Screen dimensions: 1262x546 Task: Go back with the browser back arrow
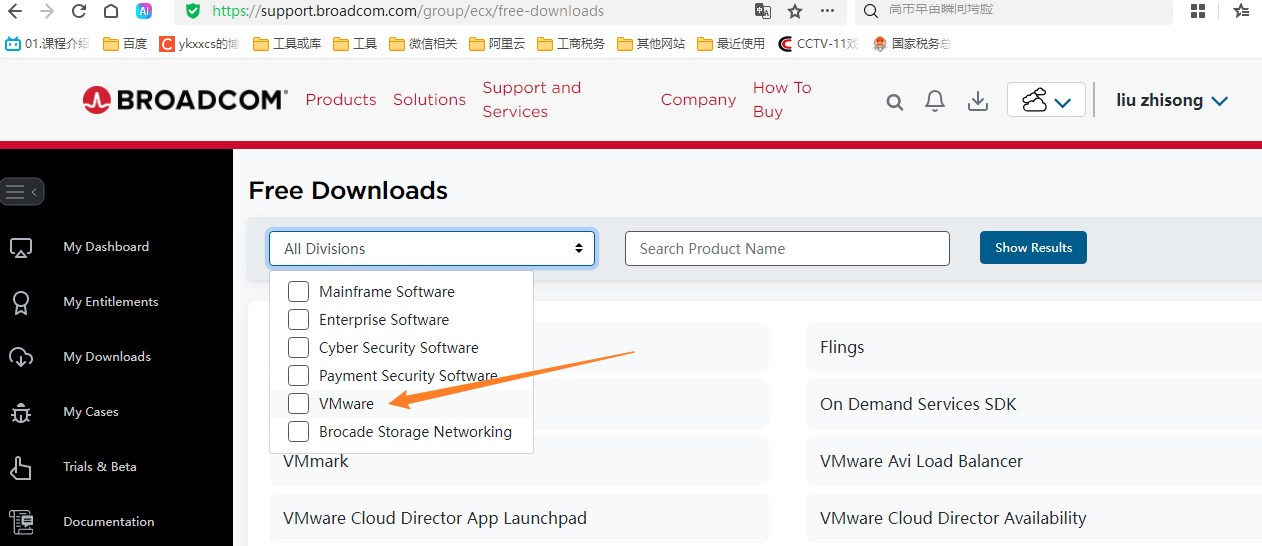pyautogui.click(x=15, y=11)
